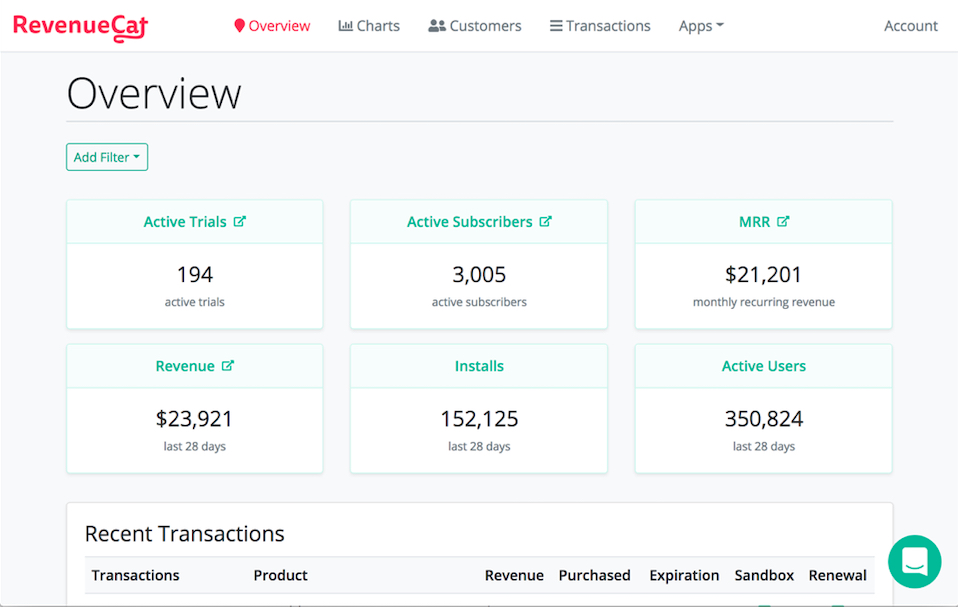Follow the MRR title link
This screenshot has width=958, height=607.
point(755,222)
